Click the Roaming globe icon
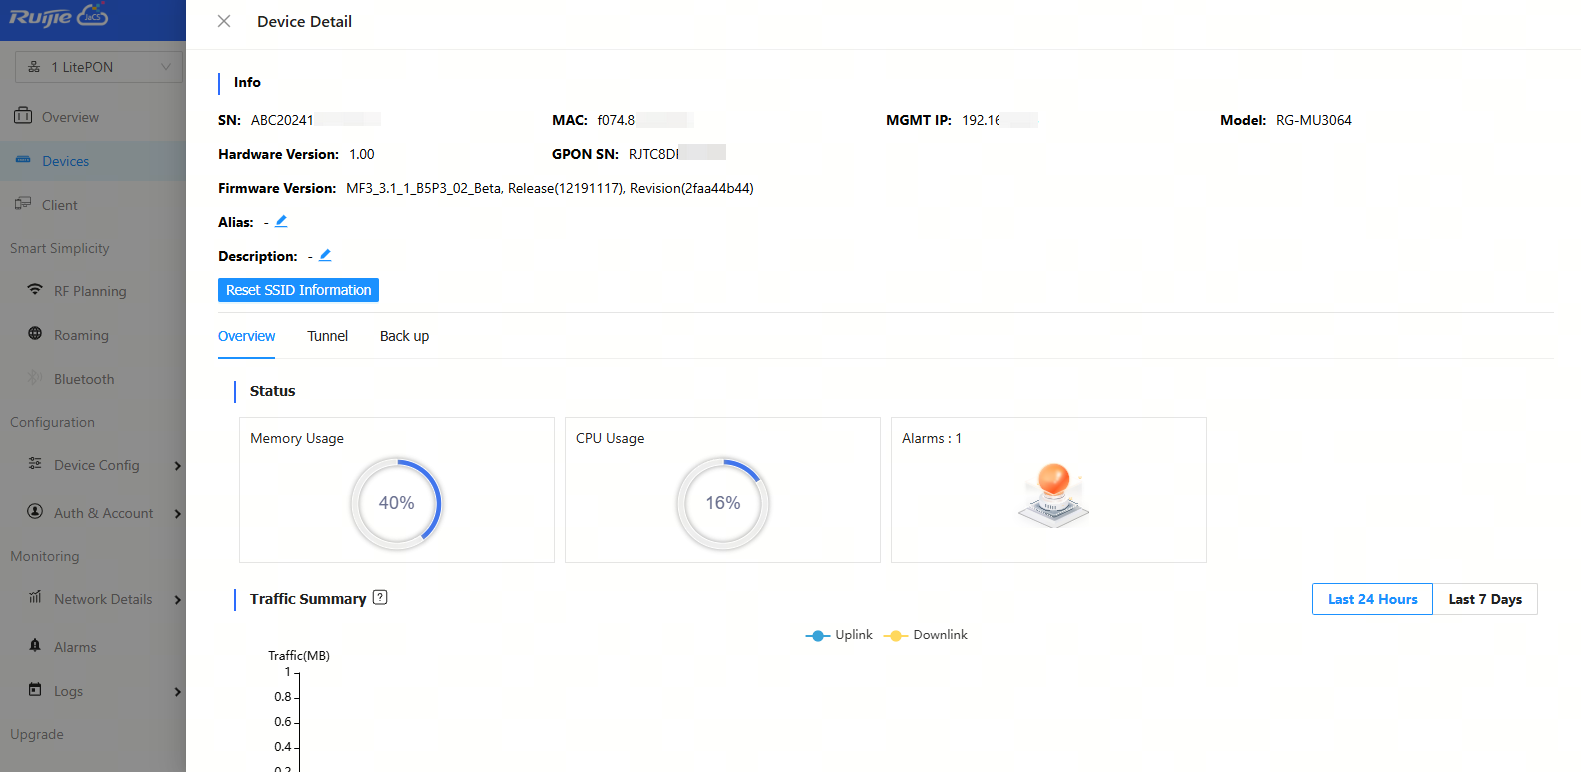 click(35, 334)
